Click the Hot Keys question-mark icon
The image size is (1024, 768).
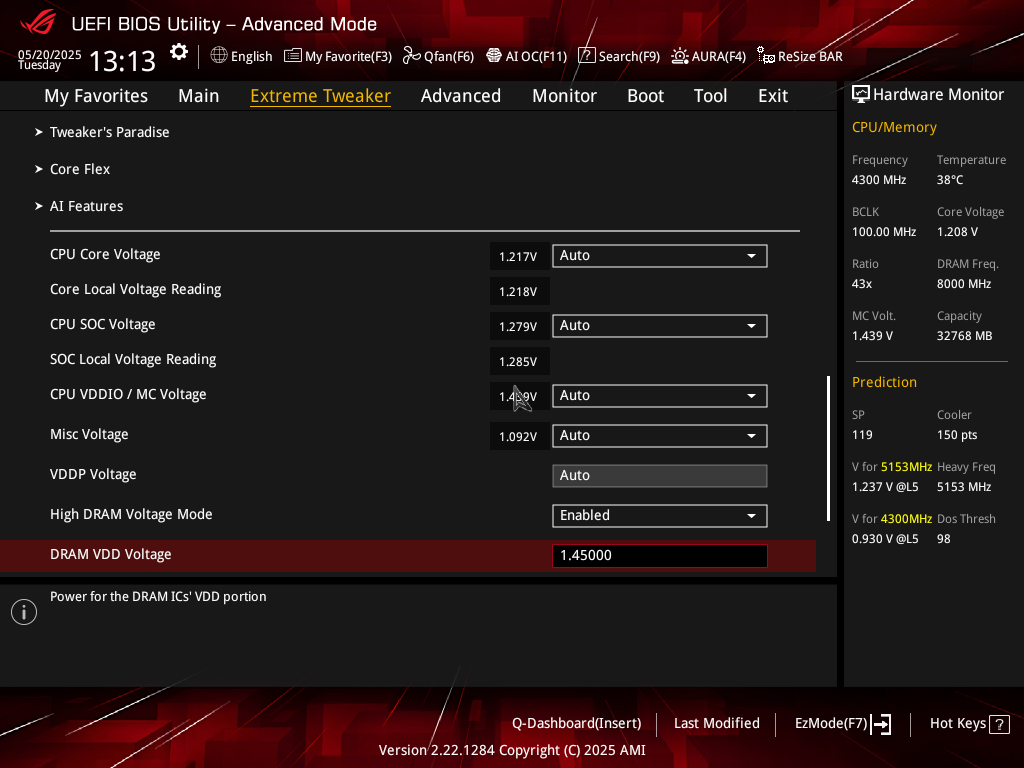point(999,724)
